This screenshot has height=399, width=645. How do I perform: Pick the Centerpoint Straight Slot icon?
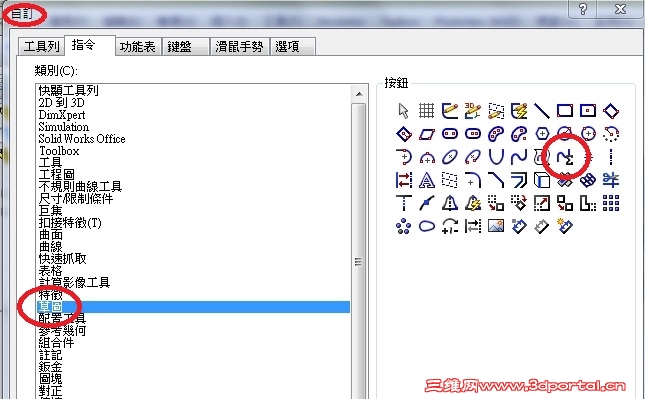473,134
